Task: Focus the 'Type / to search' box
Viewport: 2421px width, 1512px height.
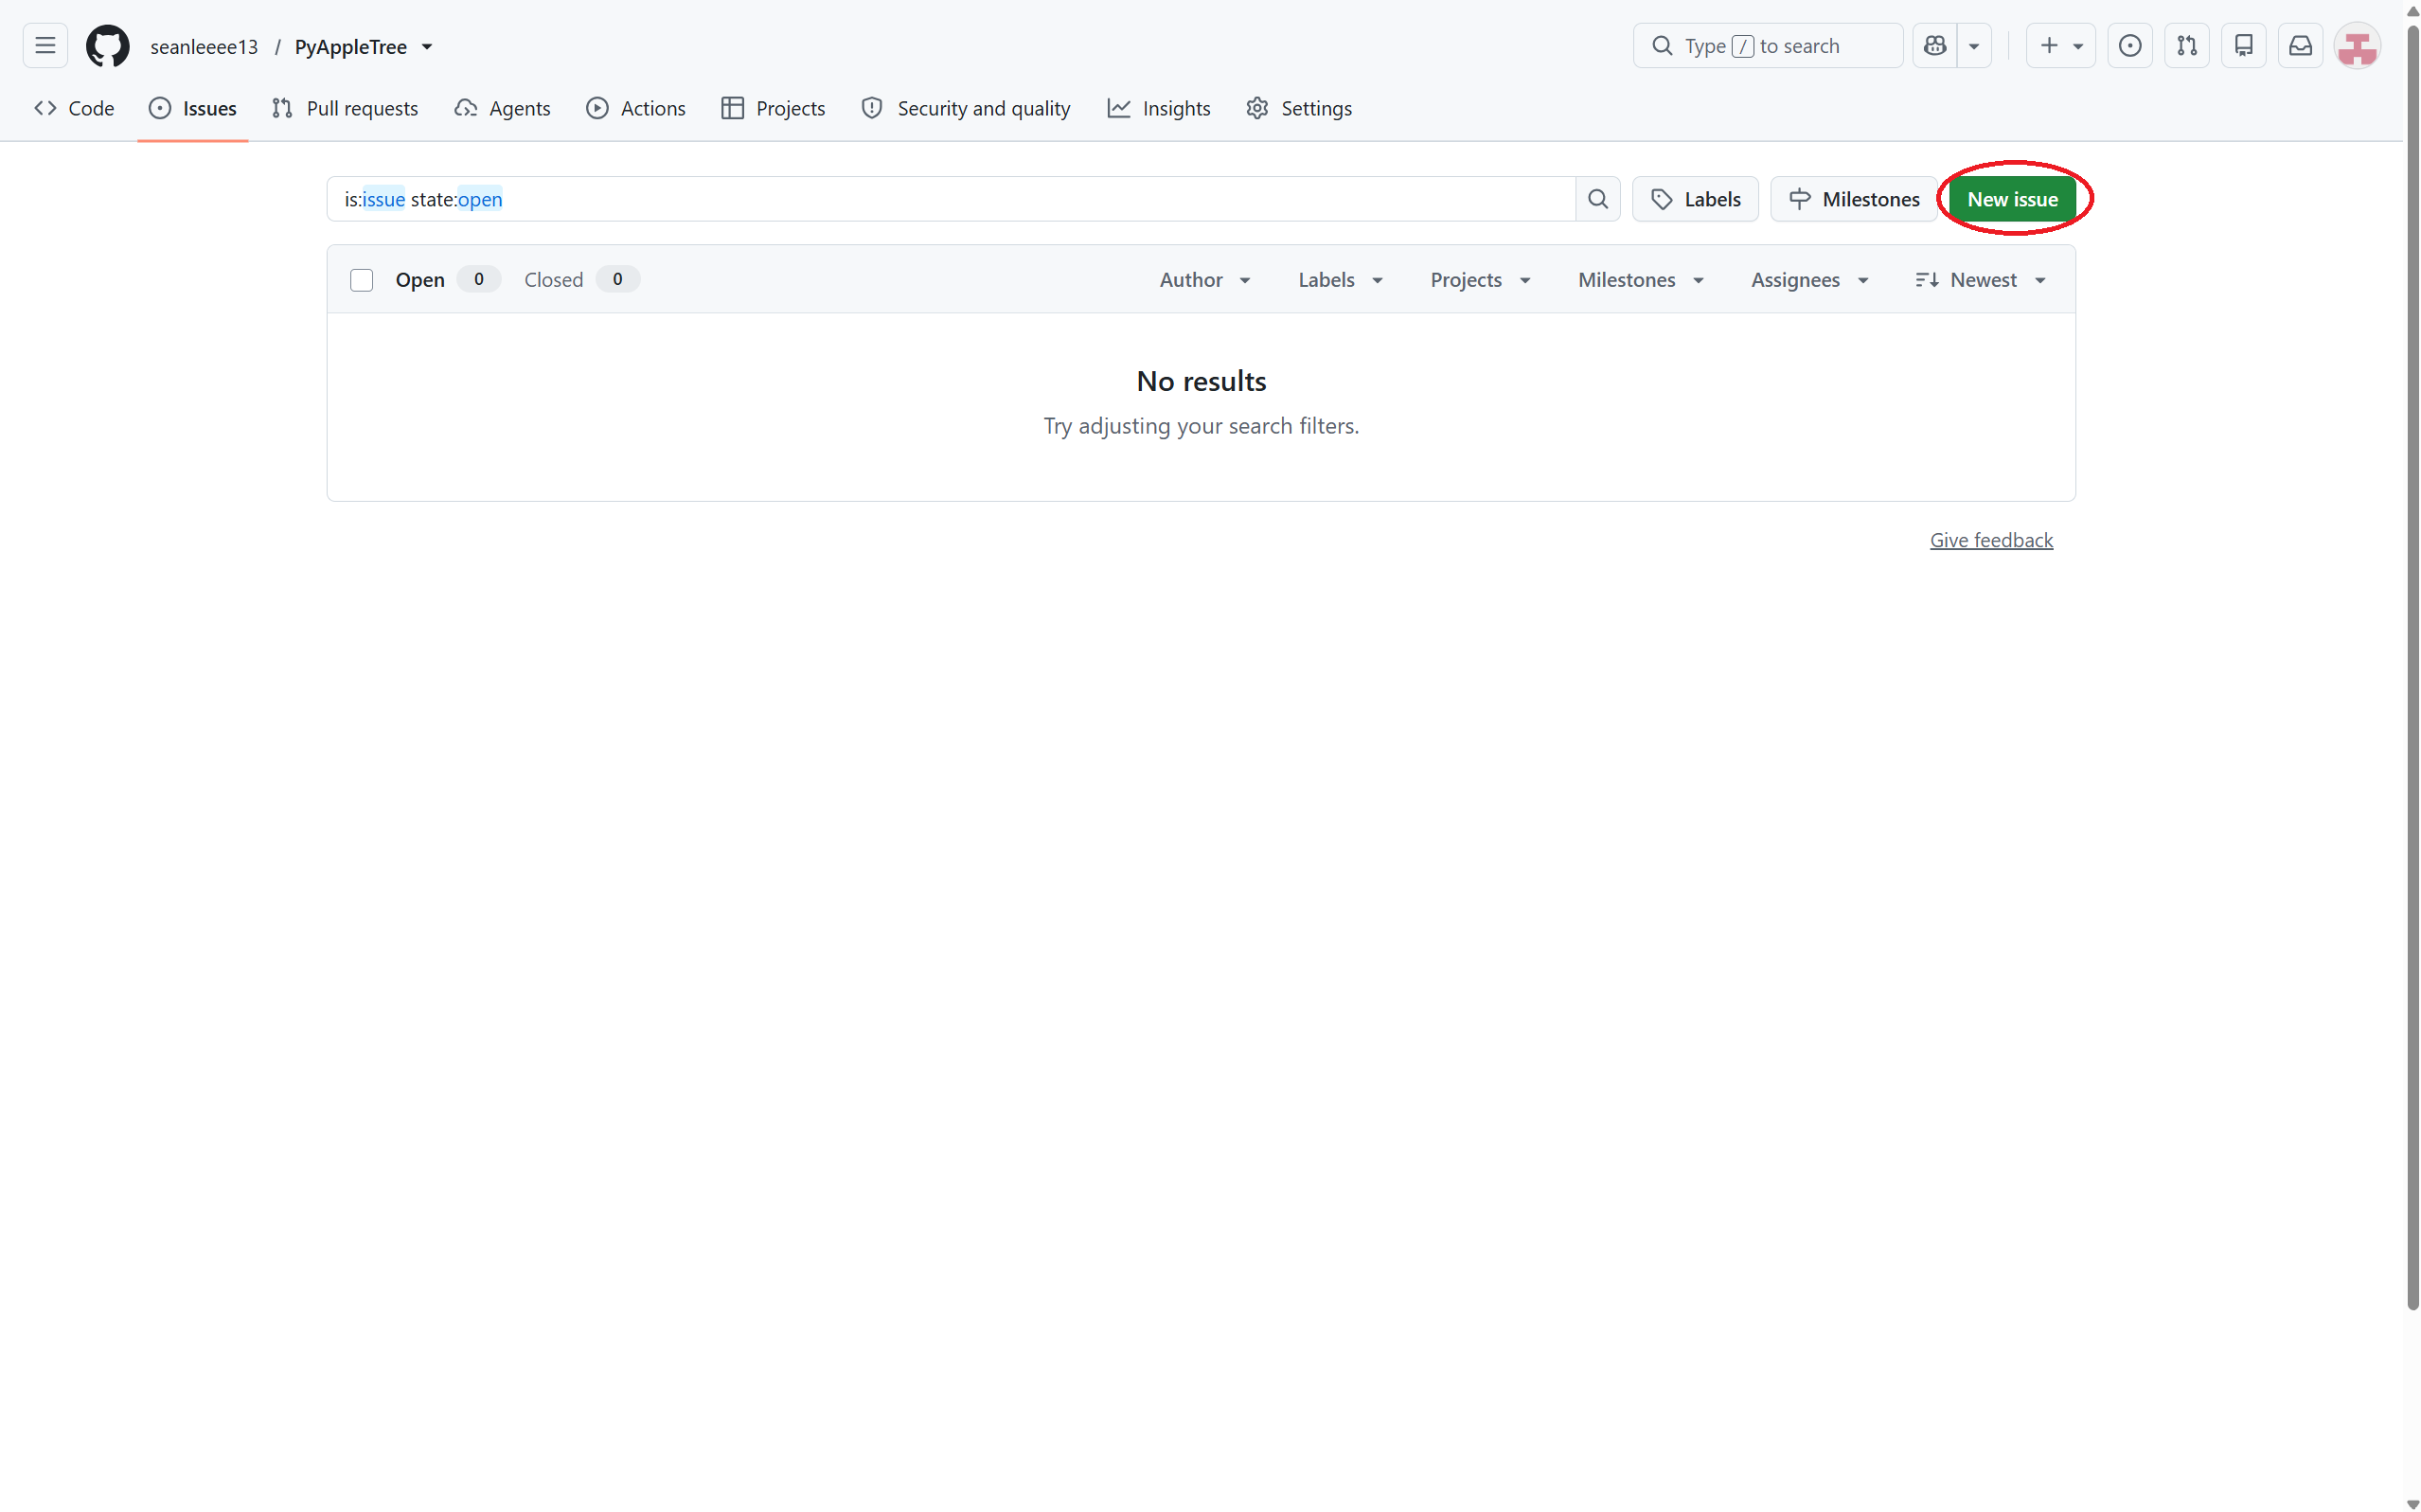Action: (x=1767, y=46)
